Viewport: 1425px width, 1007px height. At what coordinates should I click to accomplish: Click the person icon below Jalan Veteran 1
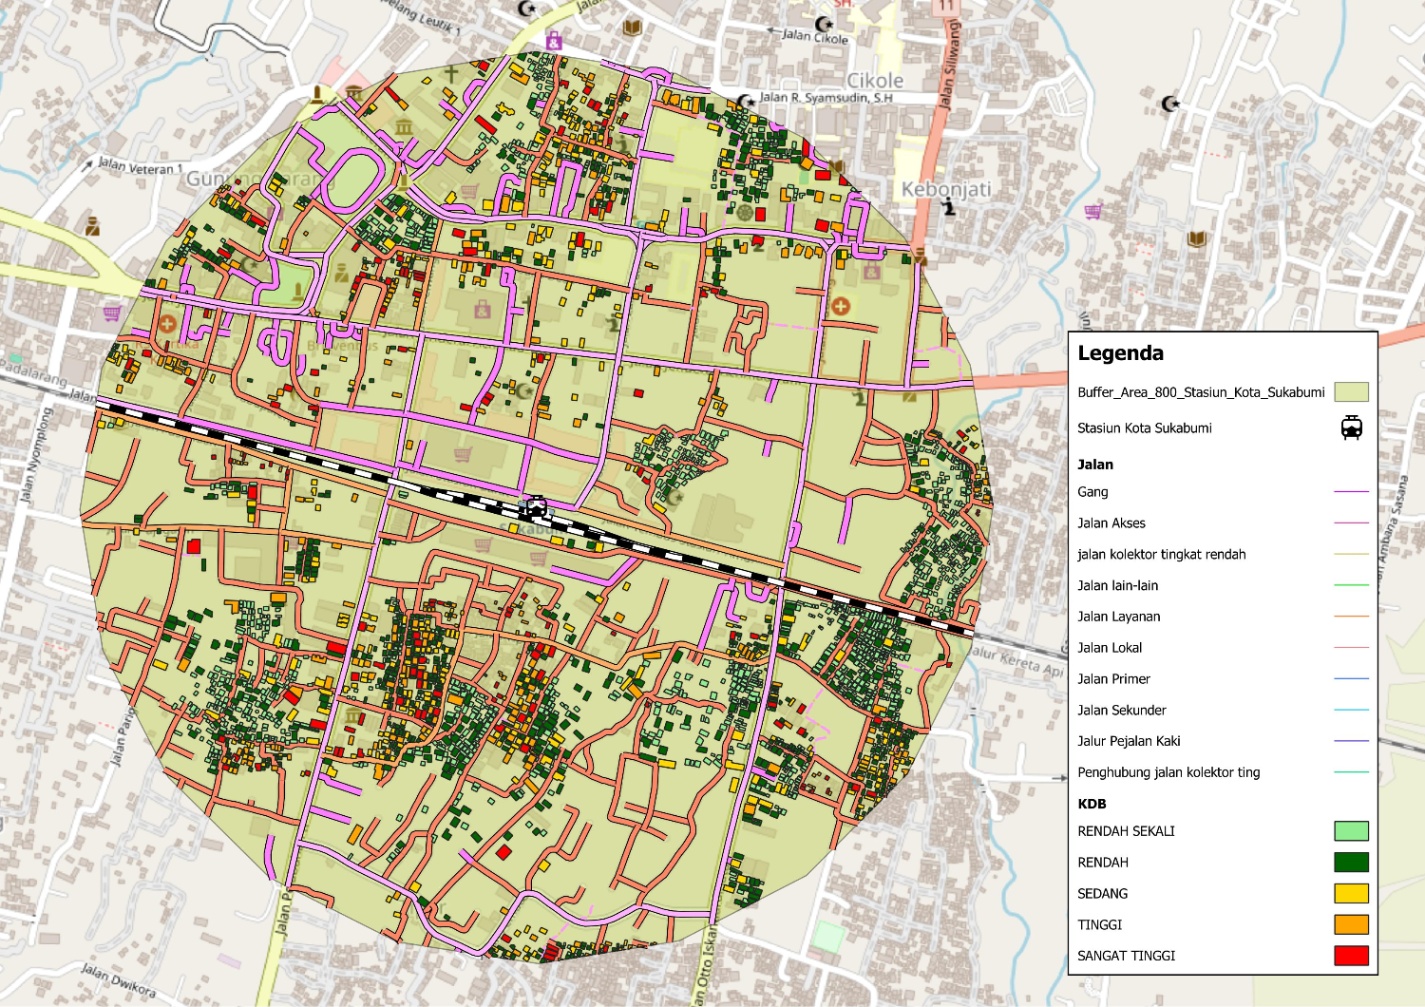tap(92, 226)
